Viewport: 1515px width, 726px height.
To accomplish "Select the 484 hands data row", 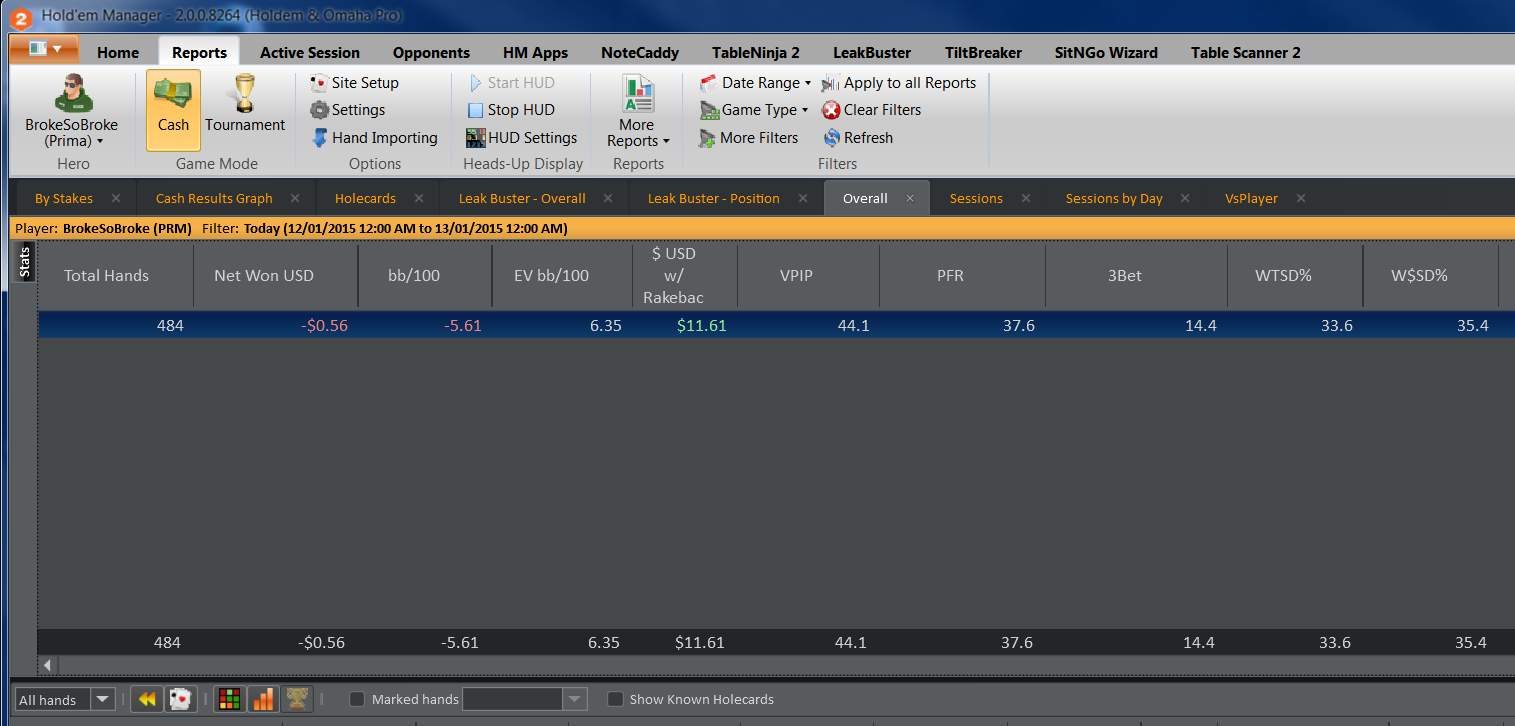I will coord(776,325).
